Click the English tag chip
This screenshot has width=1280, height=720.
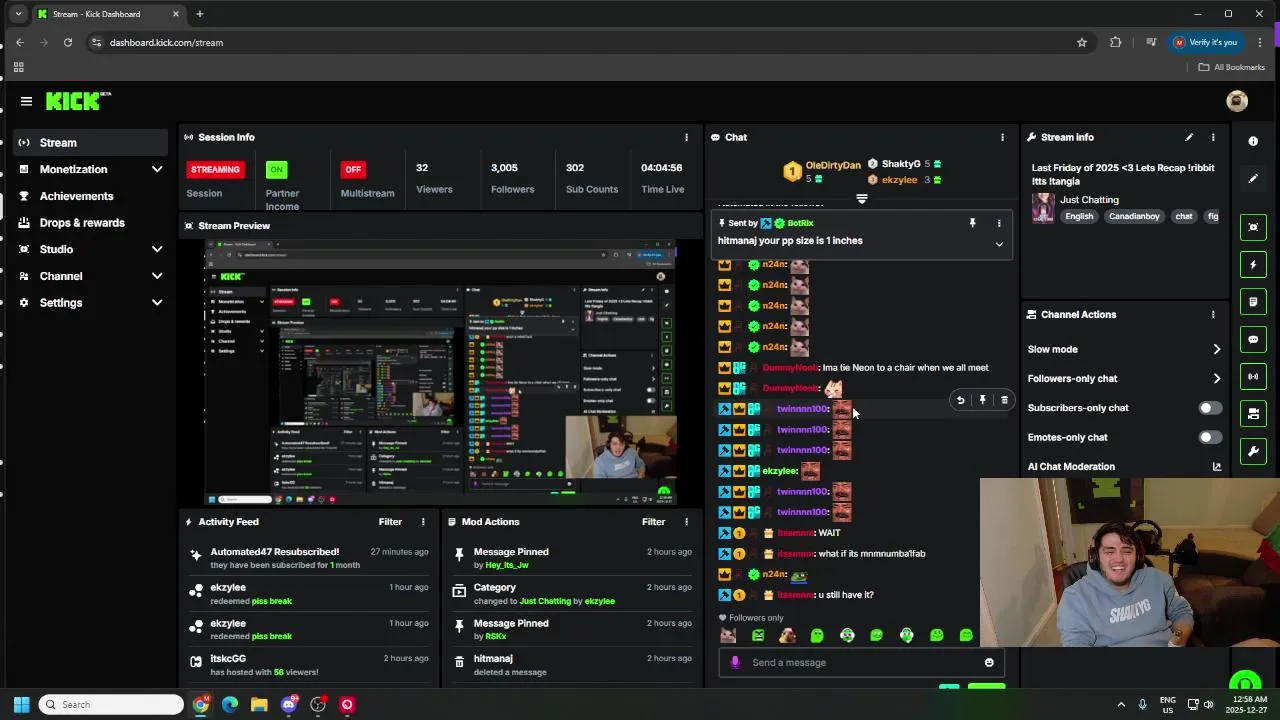click(1079, 217)
